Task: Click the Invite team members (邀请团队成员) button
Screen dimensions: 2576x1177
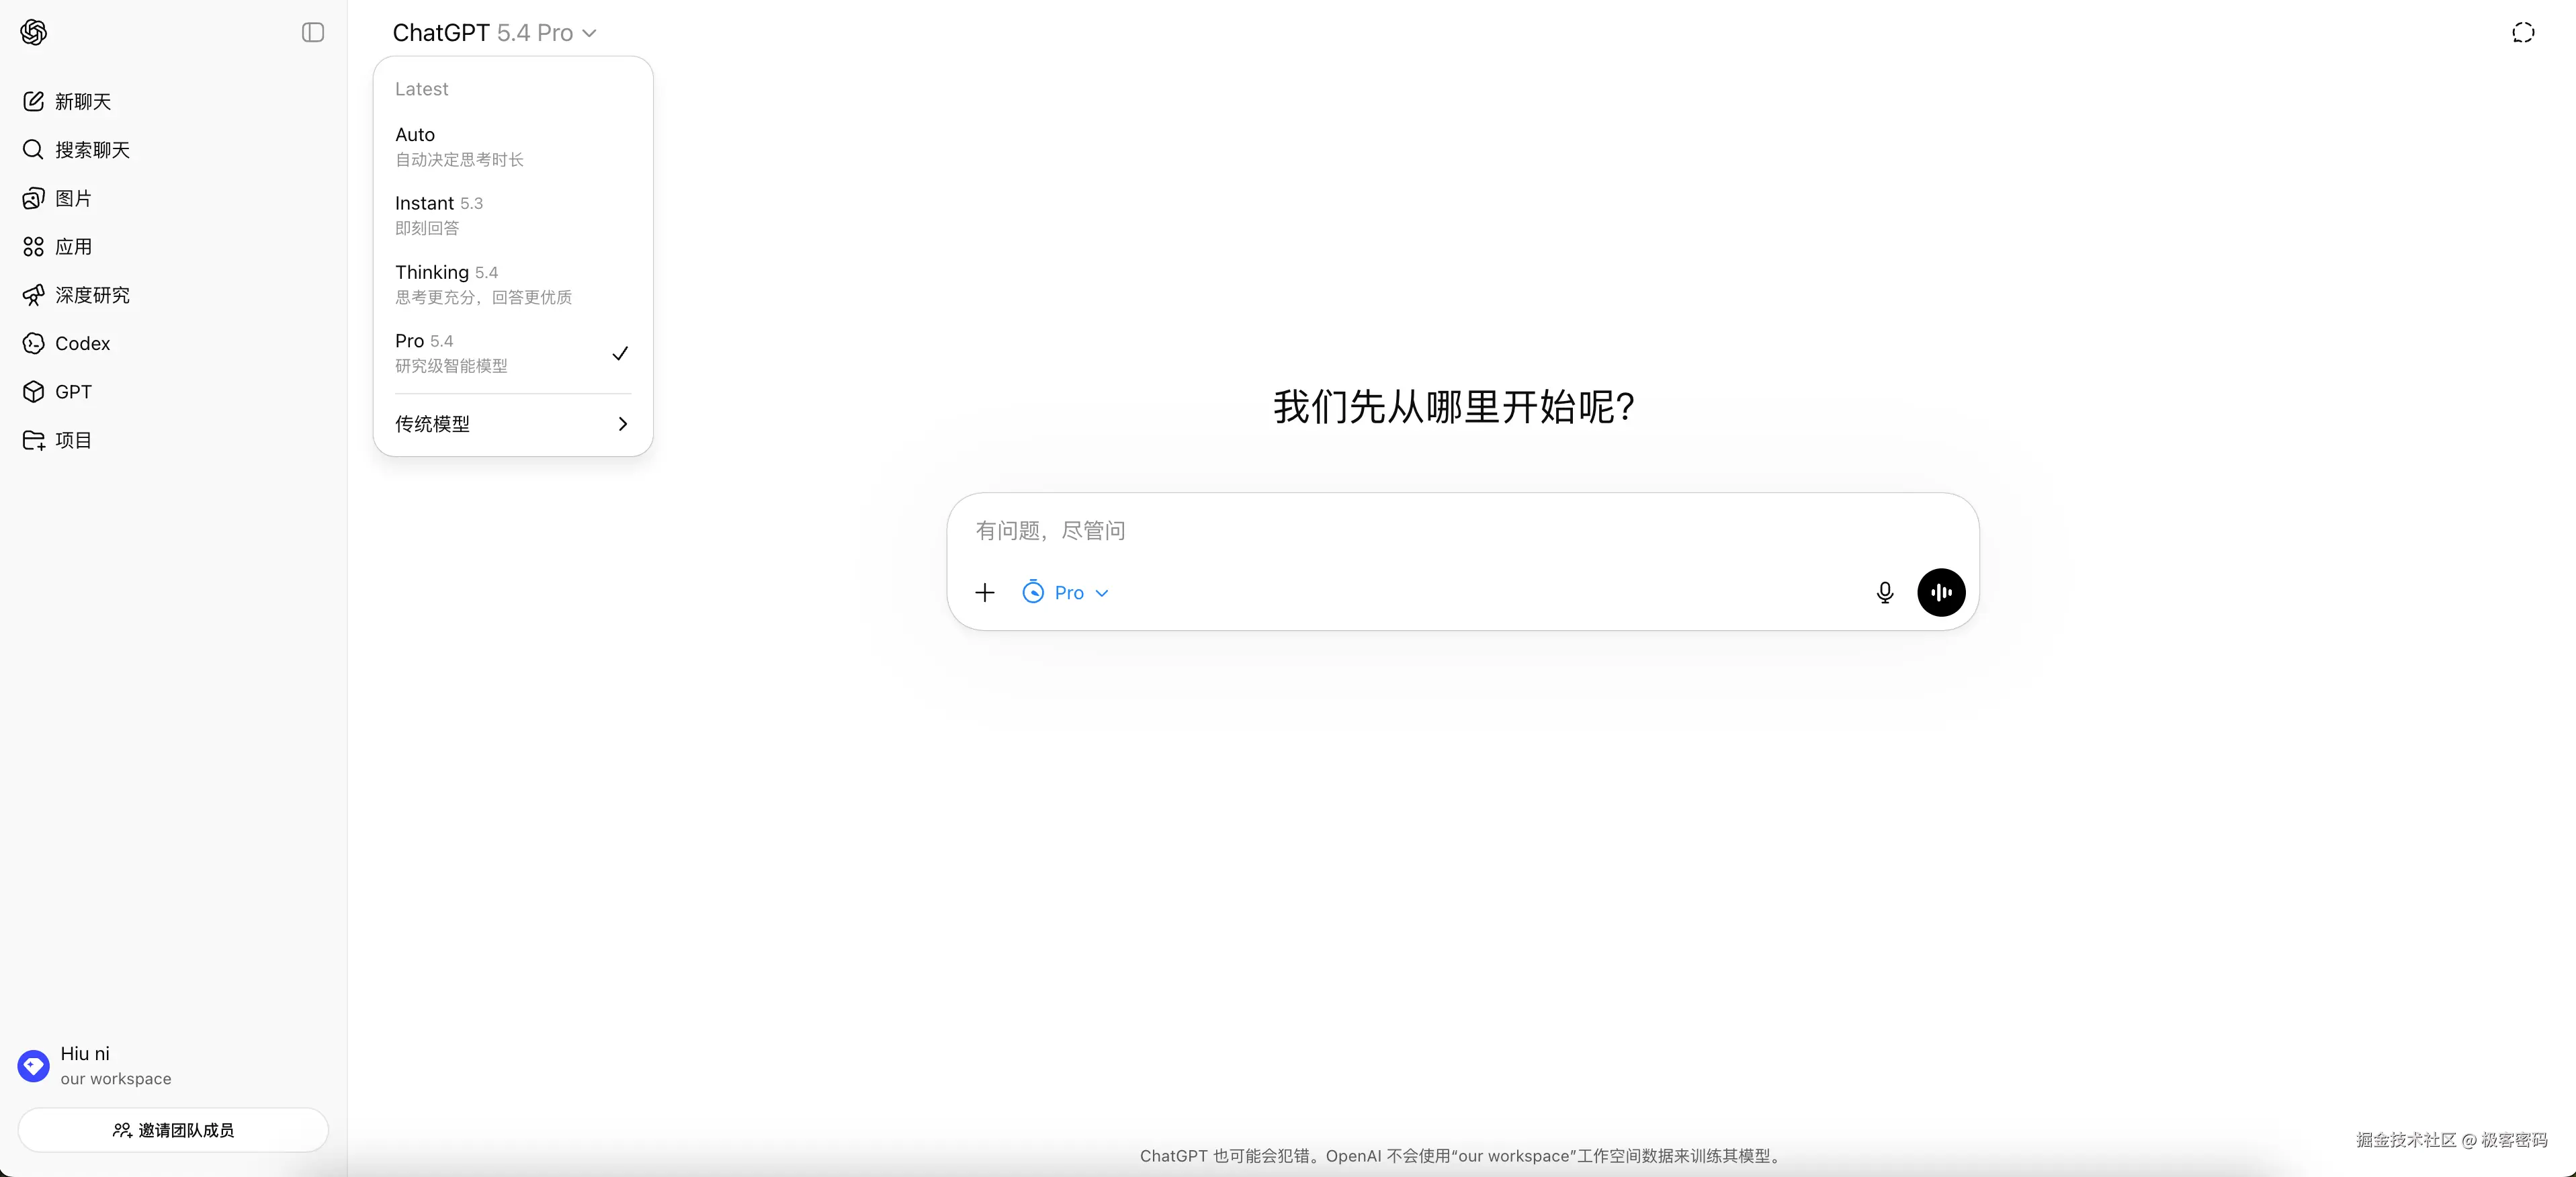Action: click(x=173, y=1130)
